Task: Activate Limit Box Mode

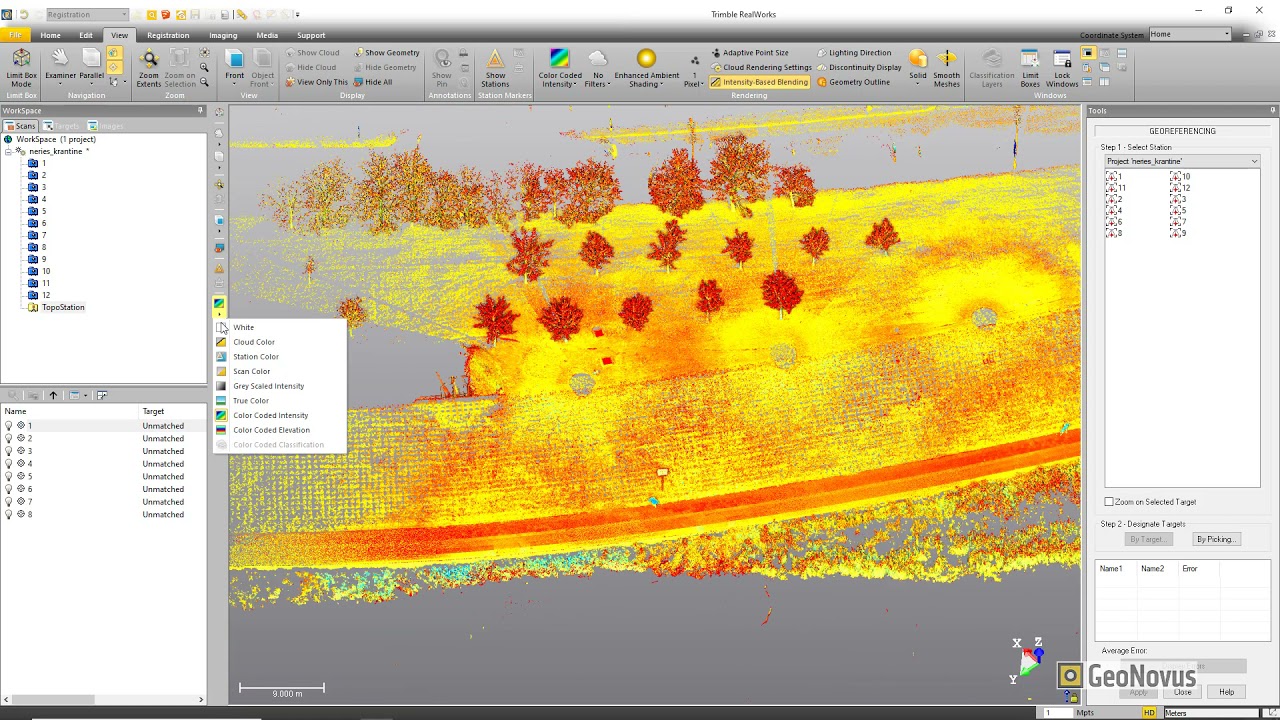Action: point(21,68)
